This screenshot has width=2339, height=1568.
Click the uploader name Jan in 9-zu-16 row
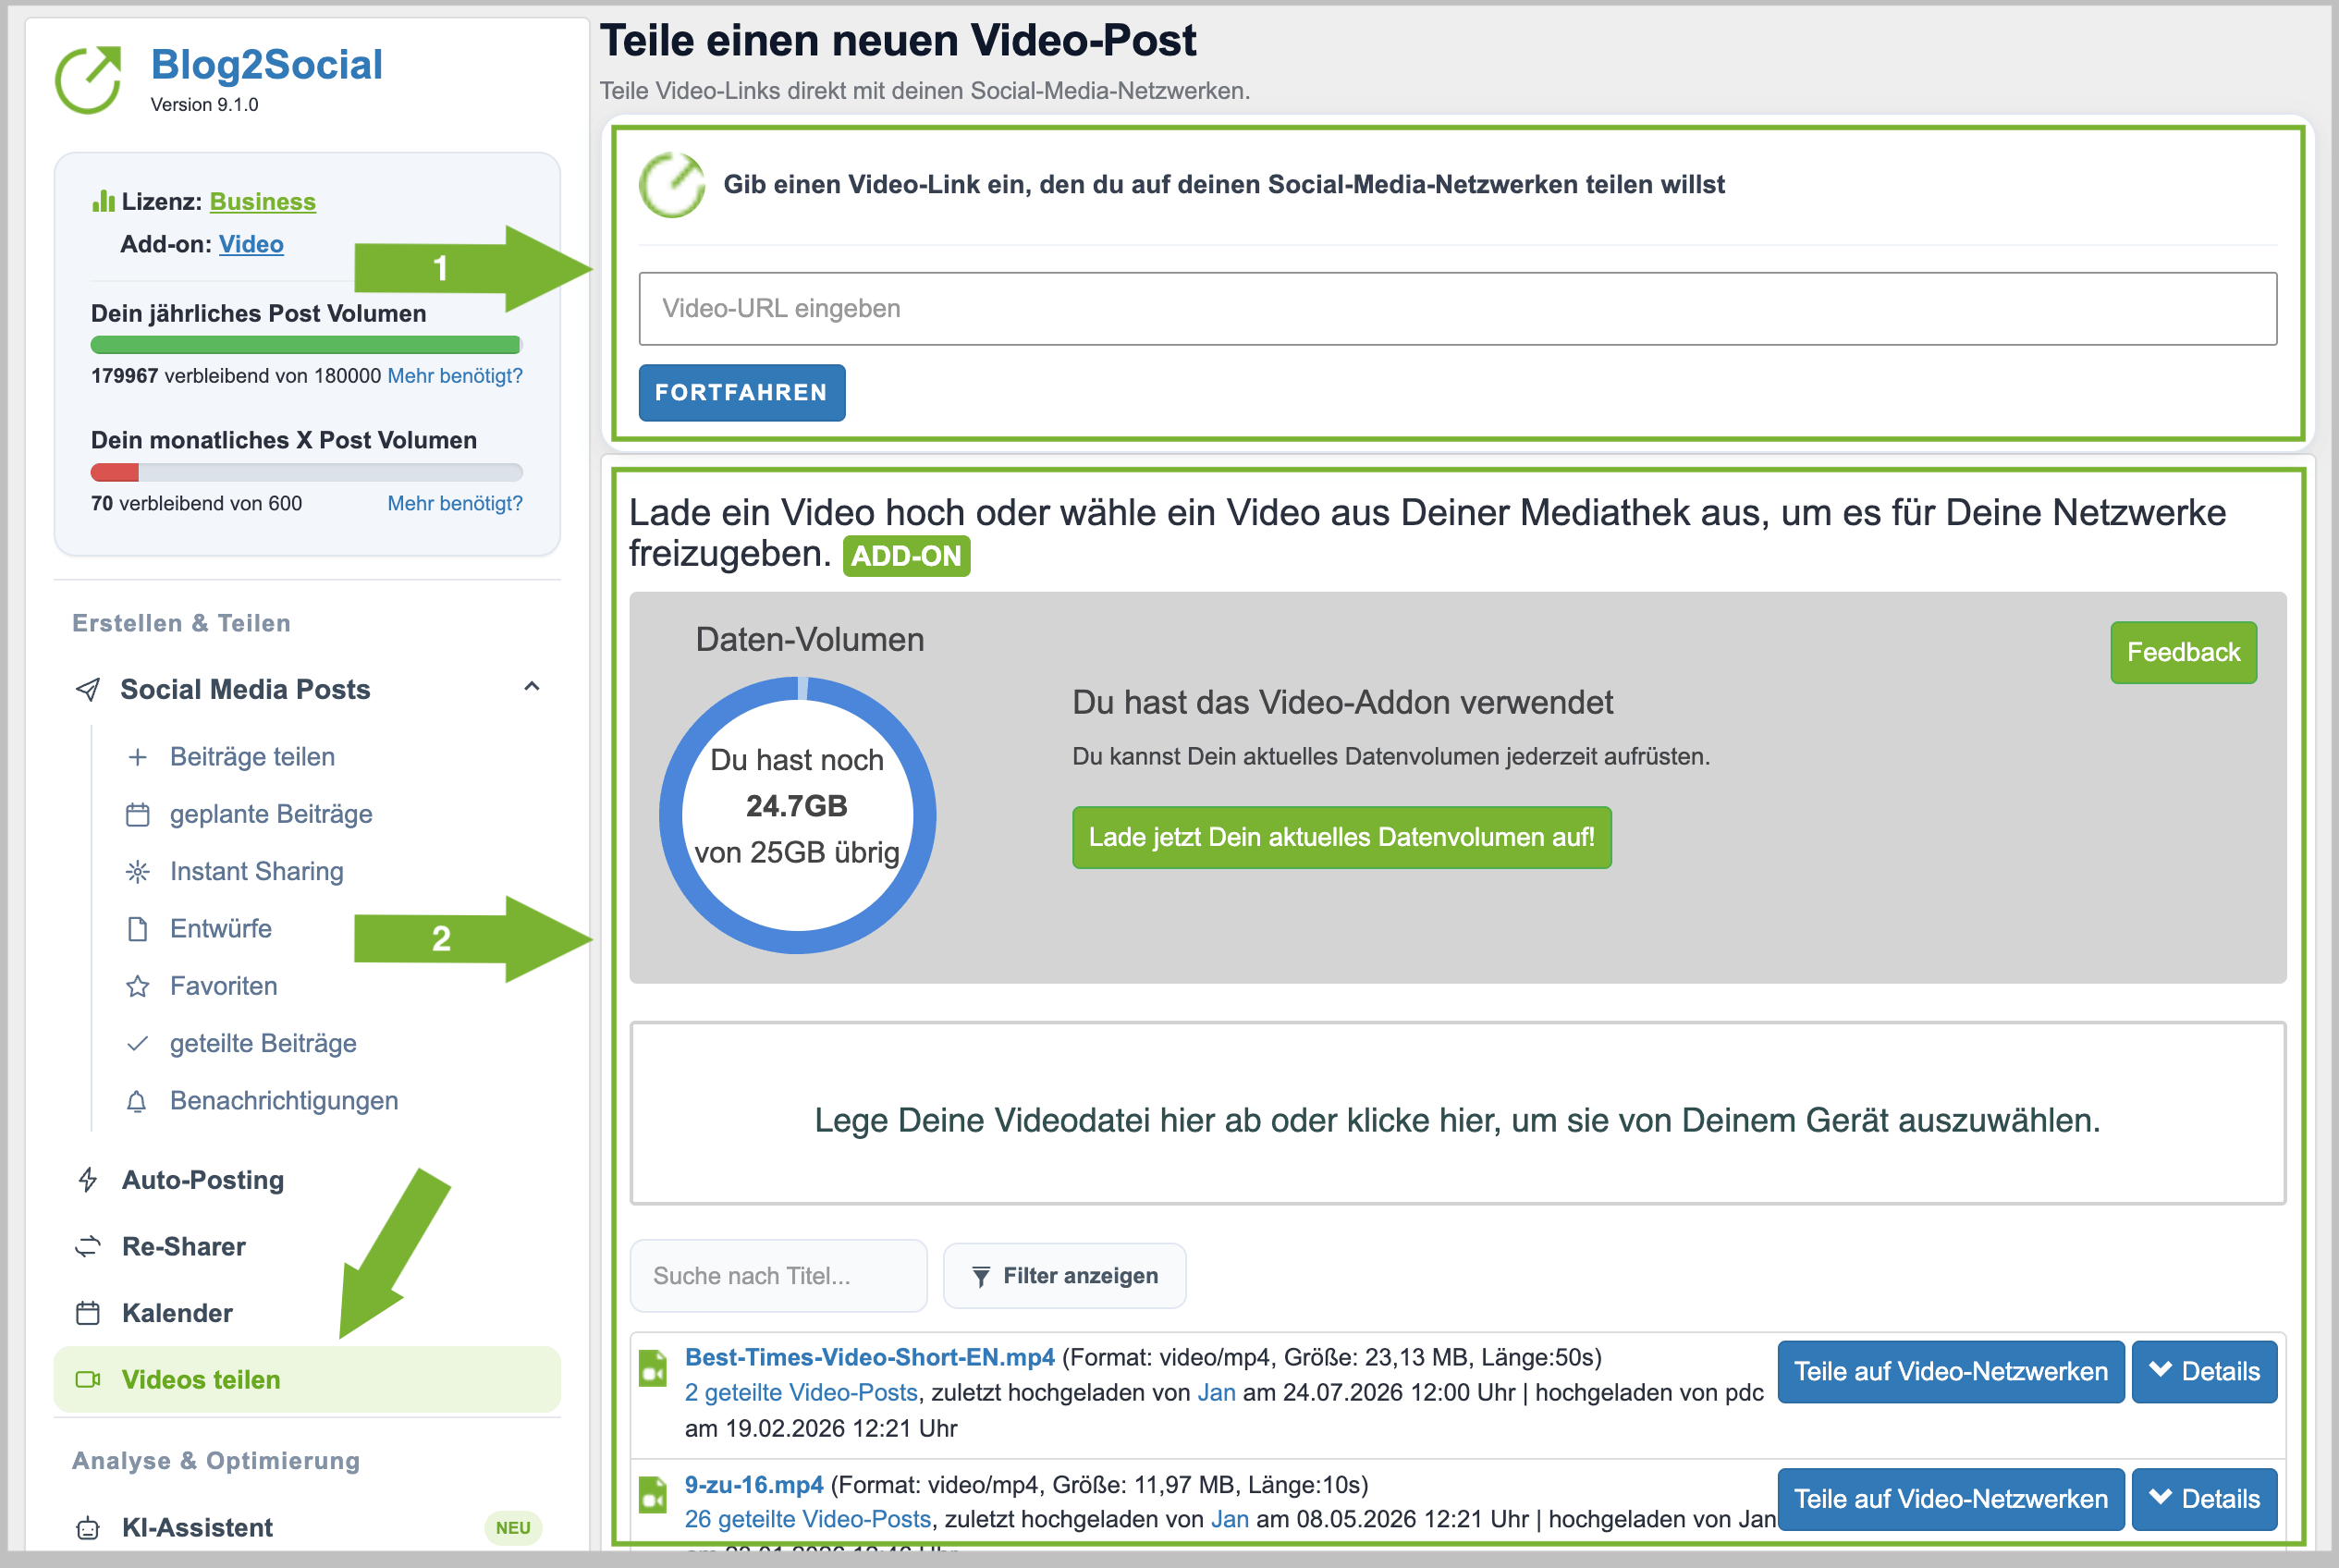(x=1230, y=1520)
